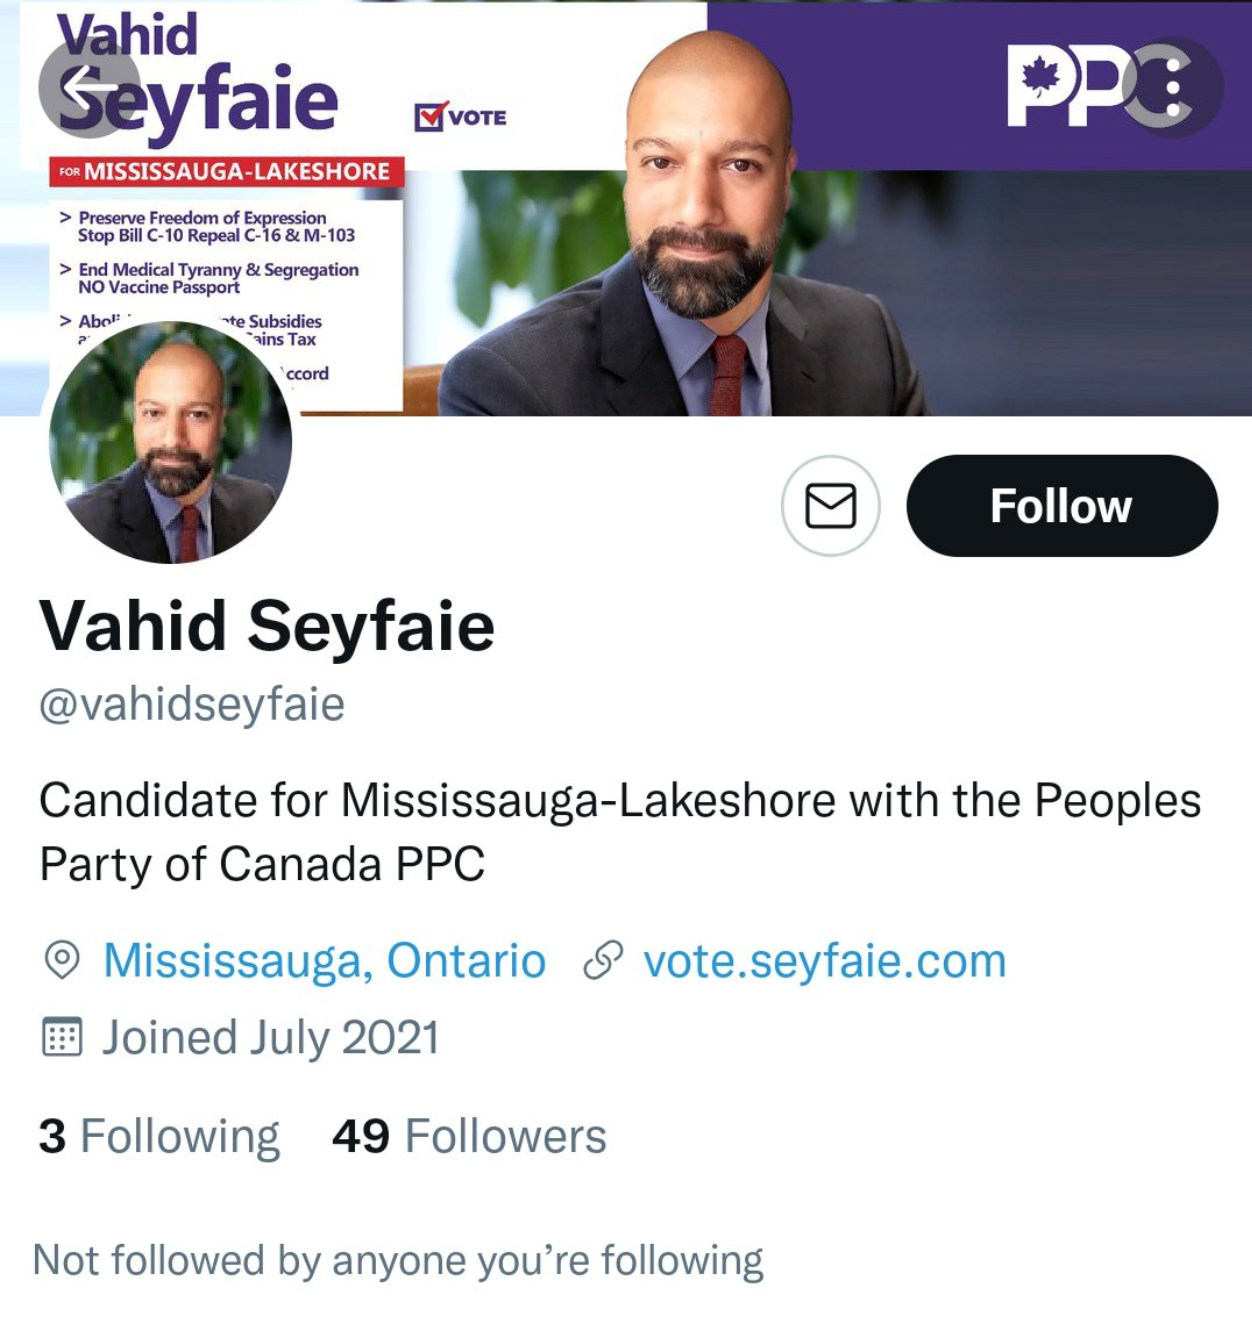Viewport: 1252px width, 1324px height.
Task: Click the chain link icon
Action: (603, 960)
